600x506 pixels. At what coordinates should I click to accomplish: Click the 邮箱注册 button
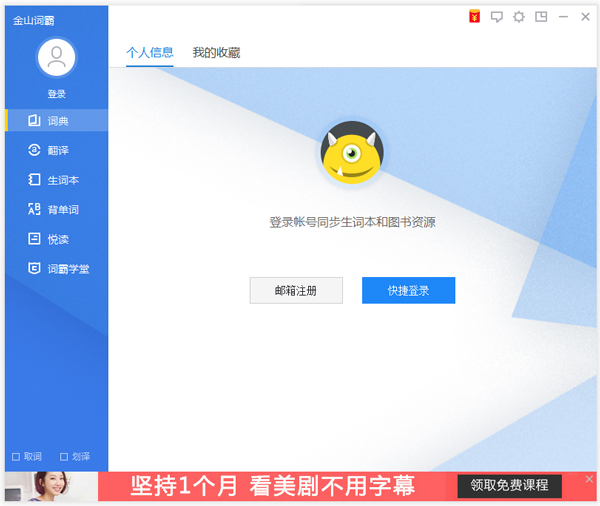(296, 291)
